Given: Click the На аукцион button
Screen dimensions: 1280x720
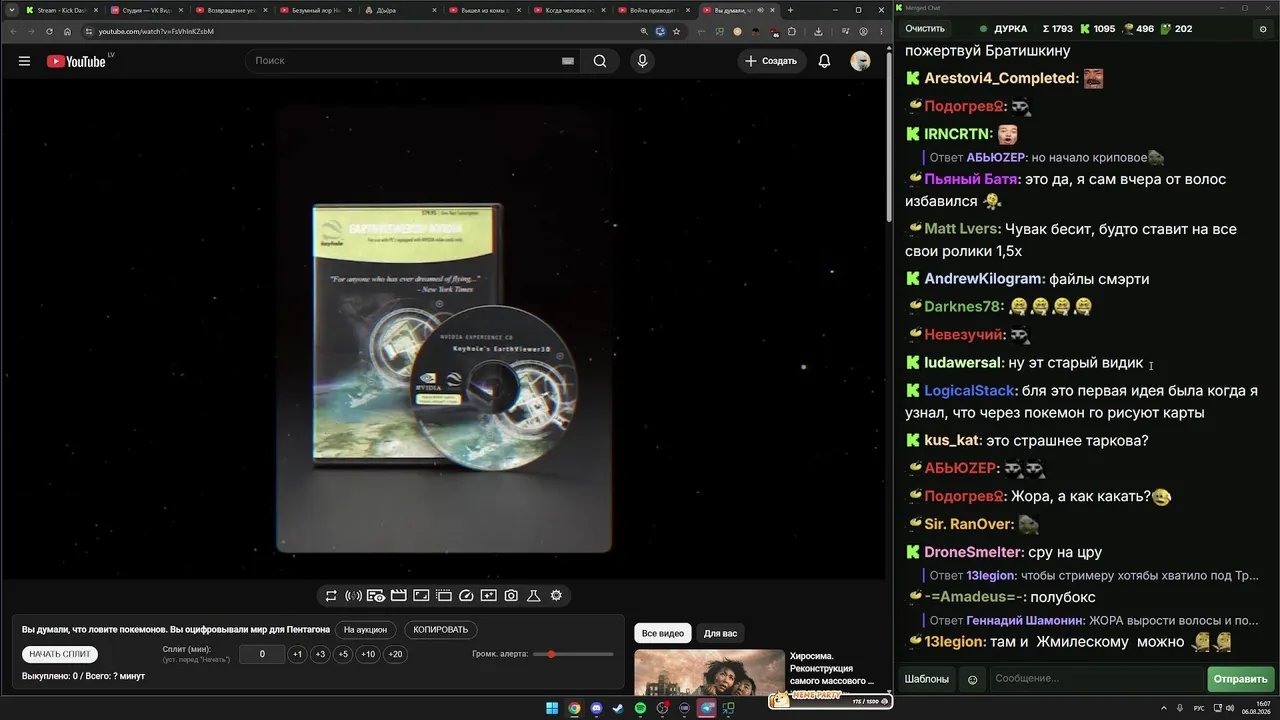Looking at the screenshot, I should (x=365, y=630).
